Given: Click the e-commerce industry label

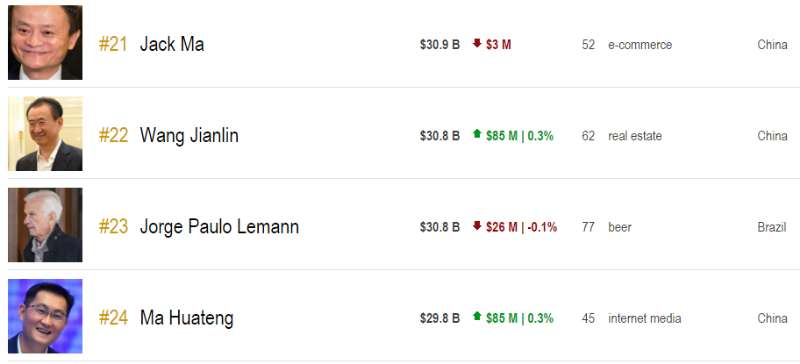Looking at the screenshot, I should click(x=640, y=45).
